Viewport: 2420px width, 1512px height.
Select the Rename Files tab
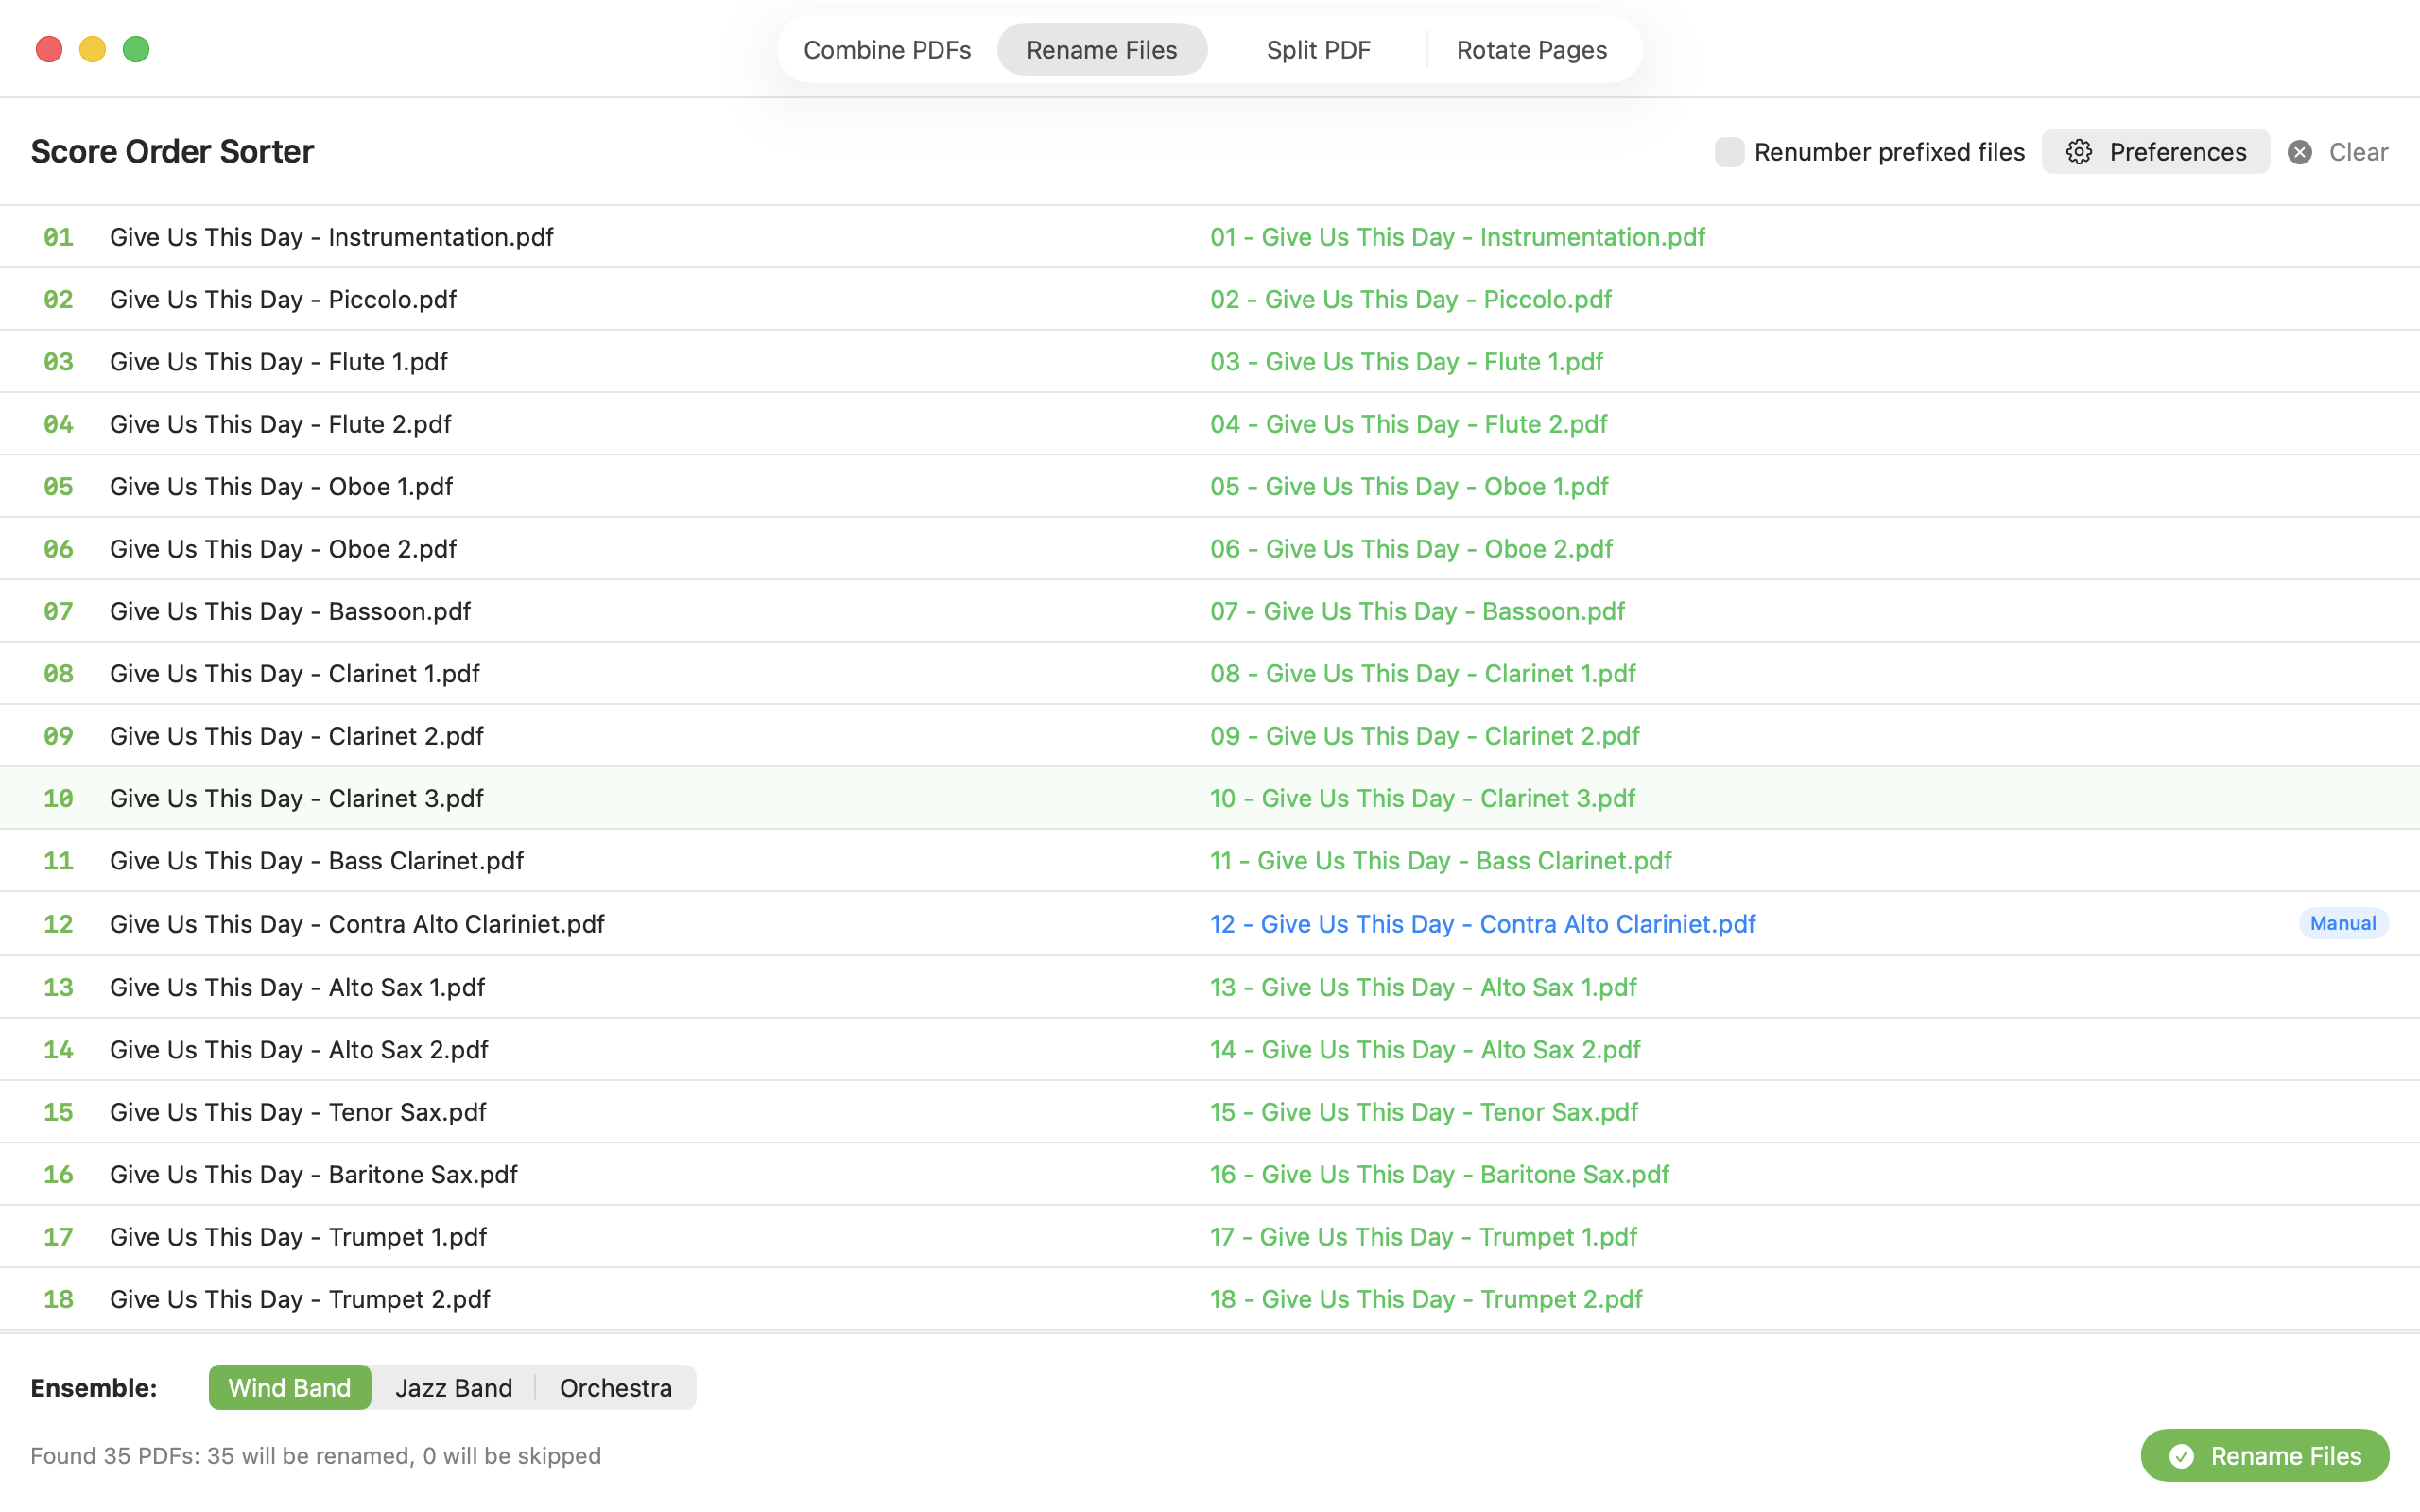click(1102, 49)
